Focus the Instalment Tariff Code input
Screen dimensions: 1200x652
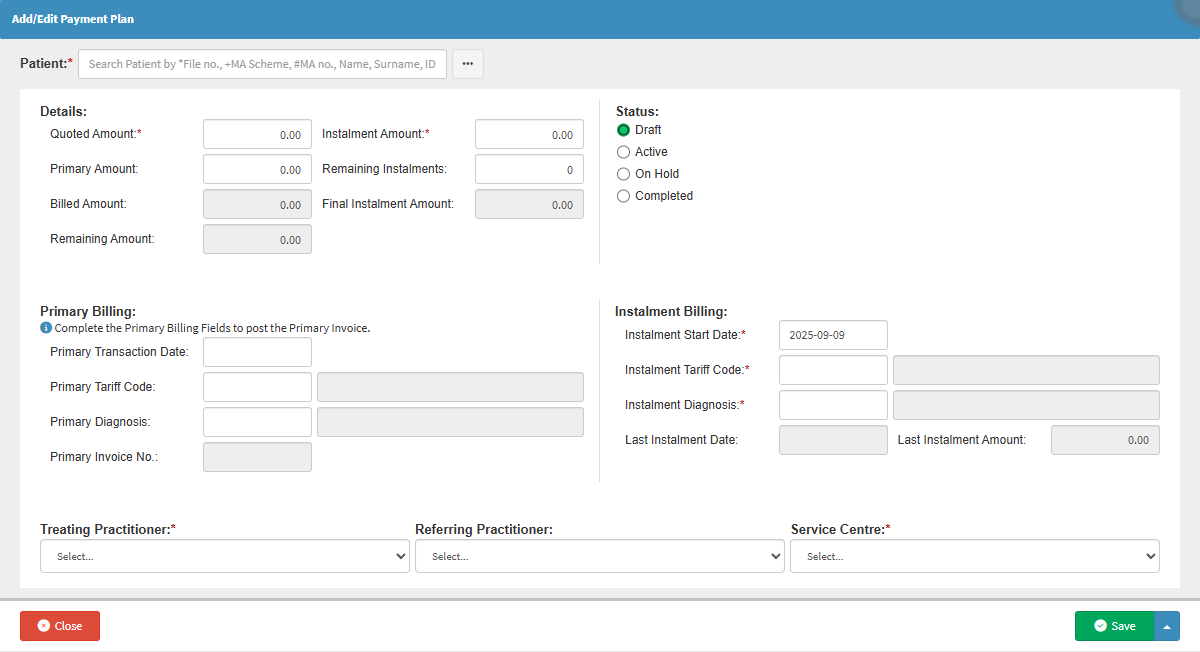coord(833,370)
